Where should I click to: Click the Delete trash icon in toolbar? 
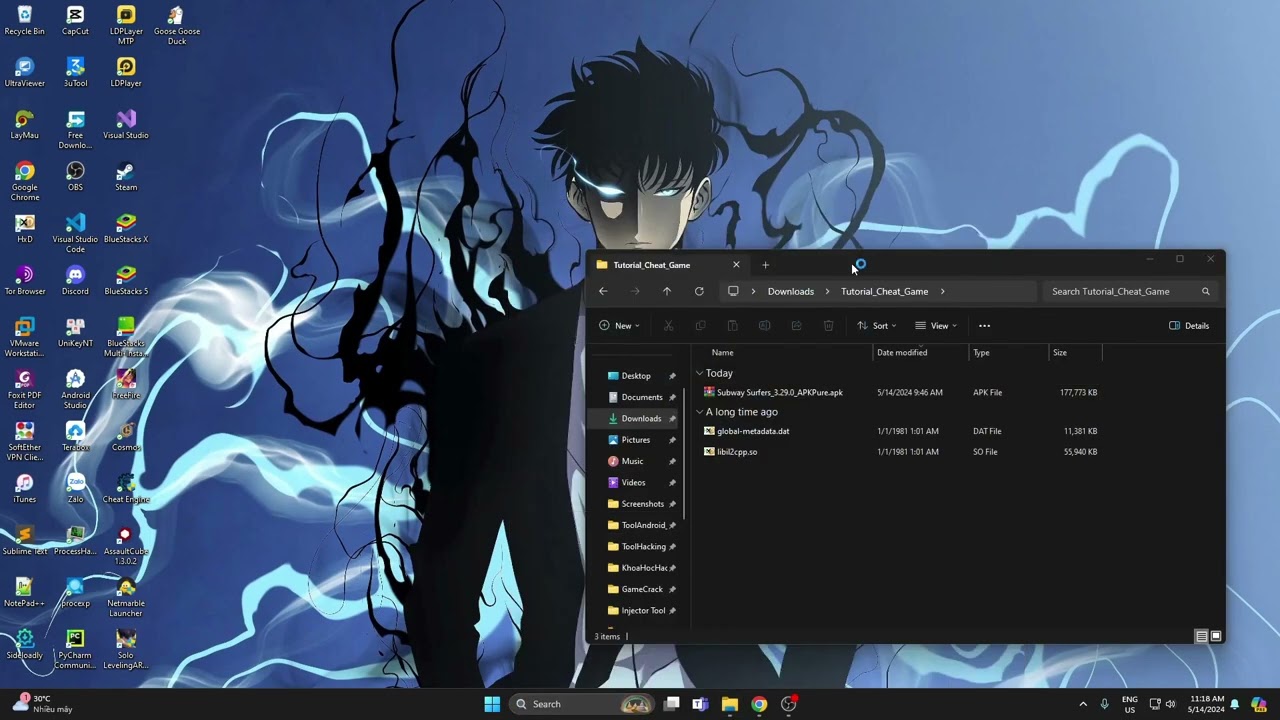point(828,325)
